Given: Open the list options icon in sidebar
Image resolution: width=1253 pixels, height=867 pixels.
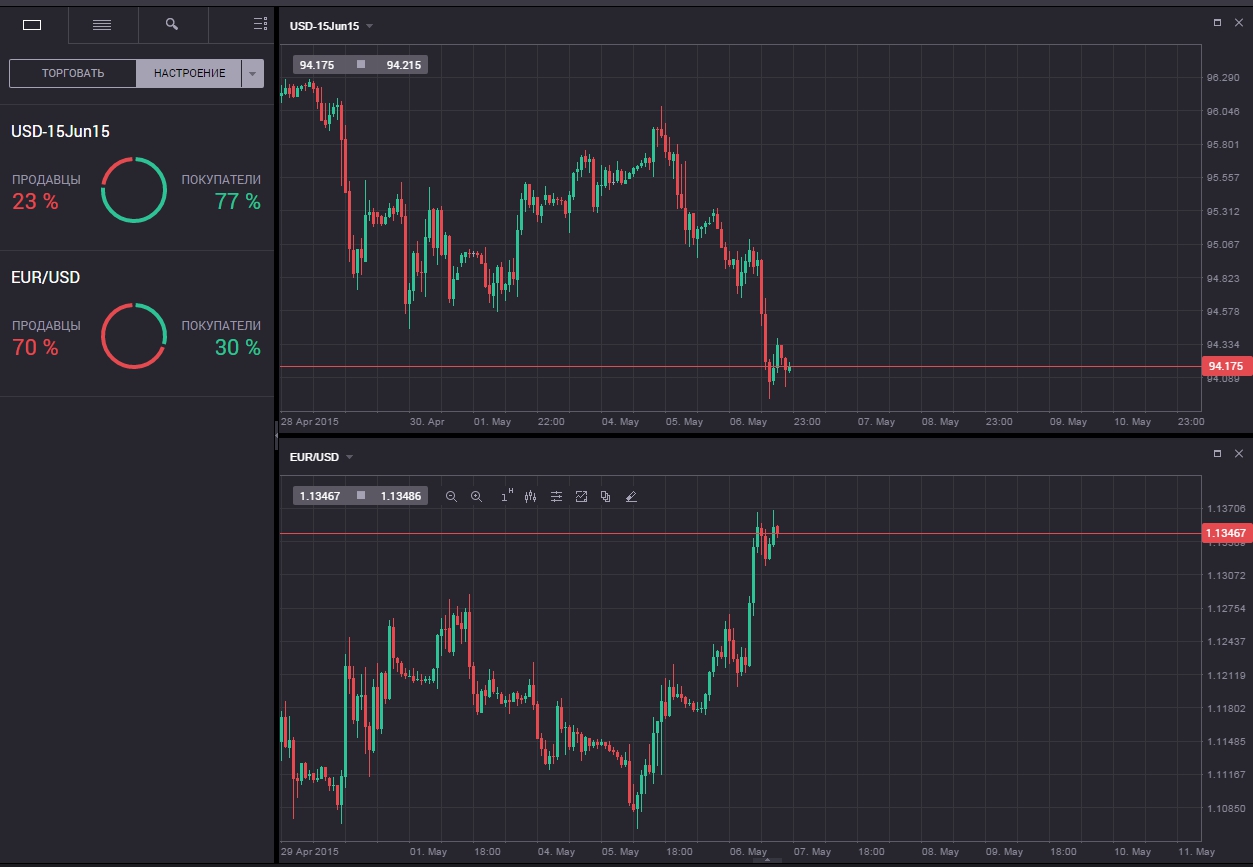Looking at the screenshot, I should (260, 24).
